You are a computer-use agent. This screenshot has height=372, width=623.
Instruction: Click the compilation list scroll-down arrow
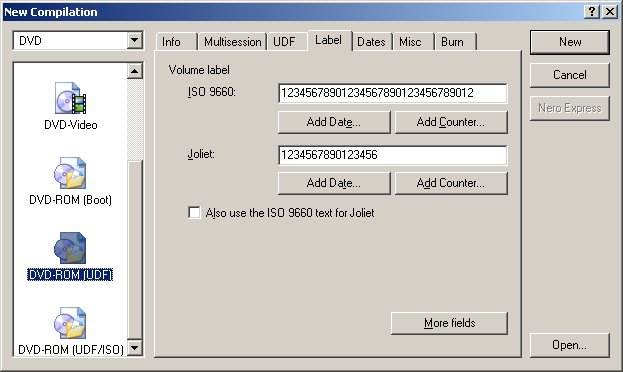pos(135,348)
